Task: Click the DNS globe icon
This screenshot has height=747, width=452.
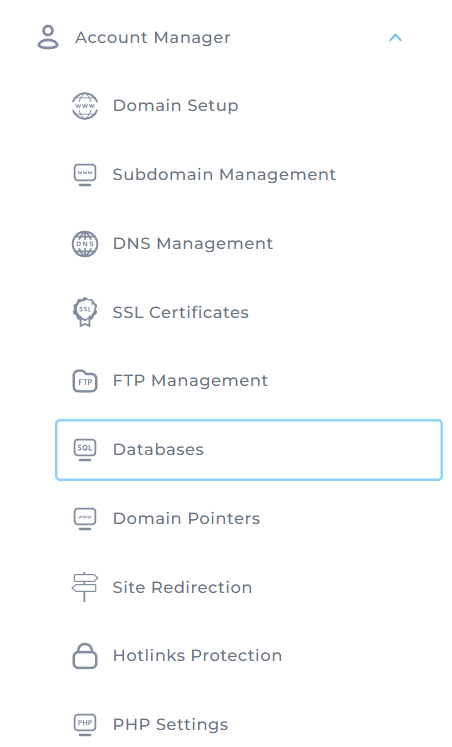Action: click(85, 244)
